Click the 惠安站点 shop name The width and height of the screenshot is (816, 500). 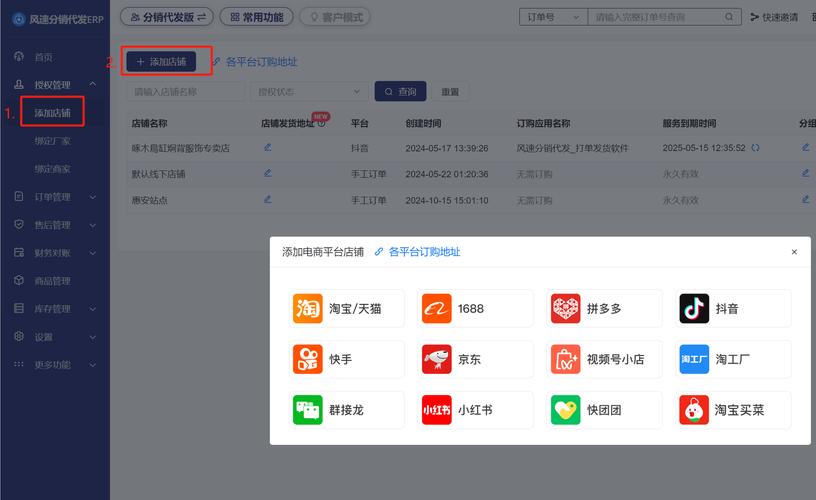pos(149,200)
